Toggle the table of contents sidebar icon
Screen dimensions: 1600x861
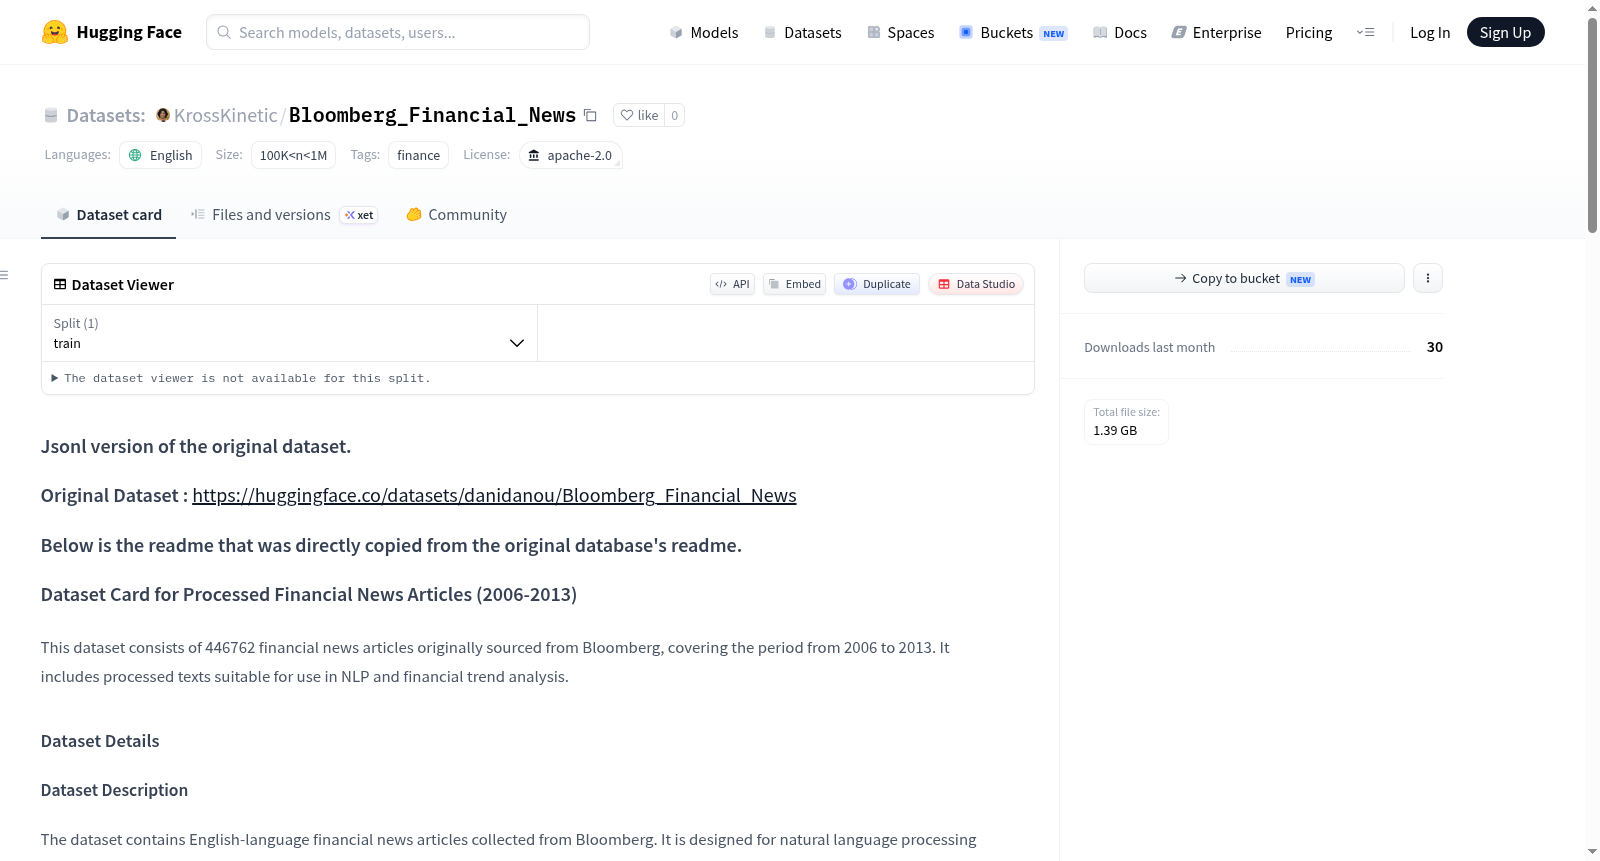tap(5, 275)
